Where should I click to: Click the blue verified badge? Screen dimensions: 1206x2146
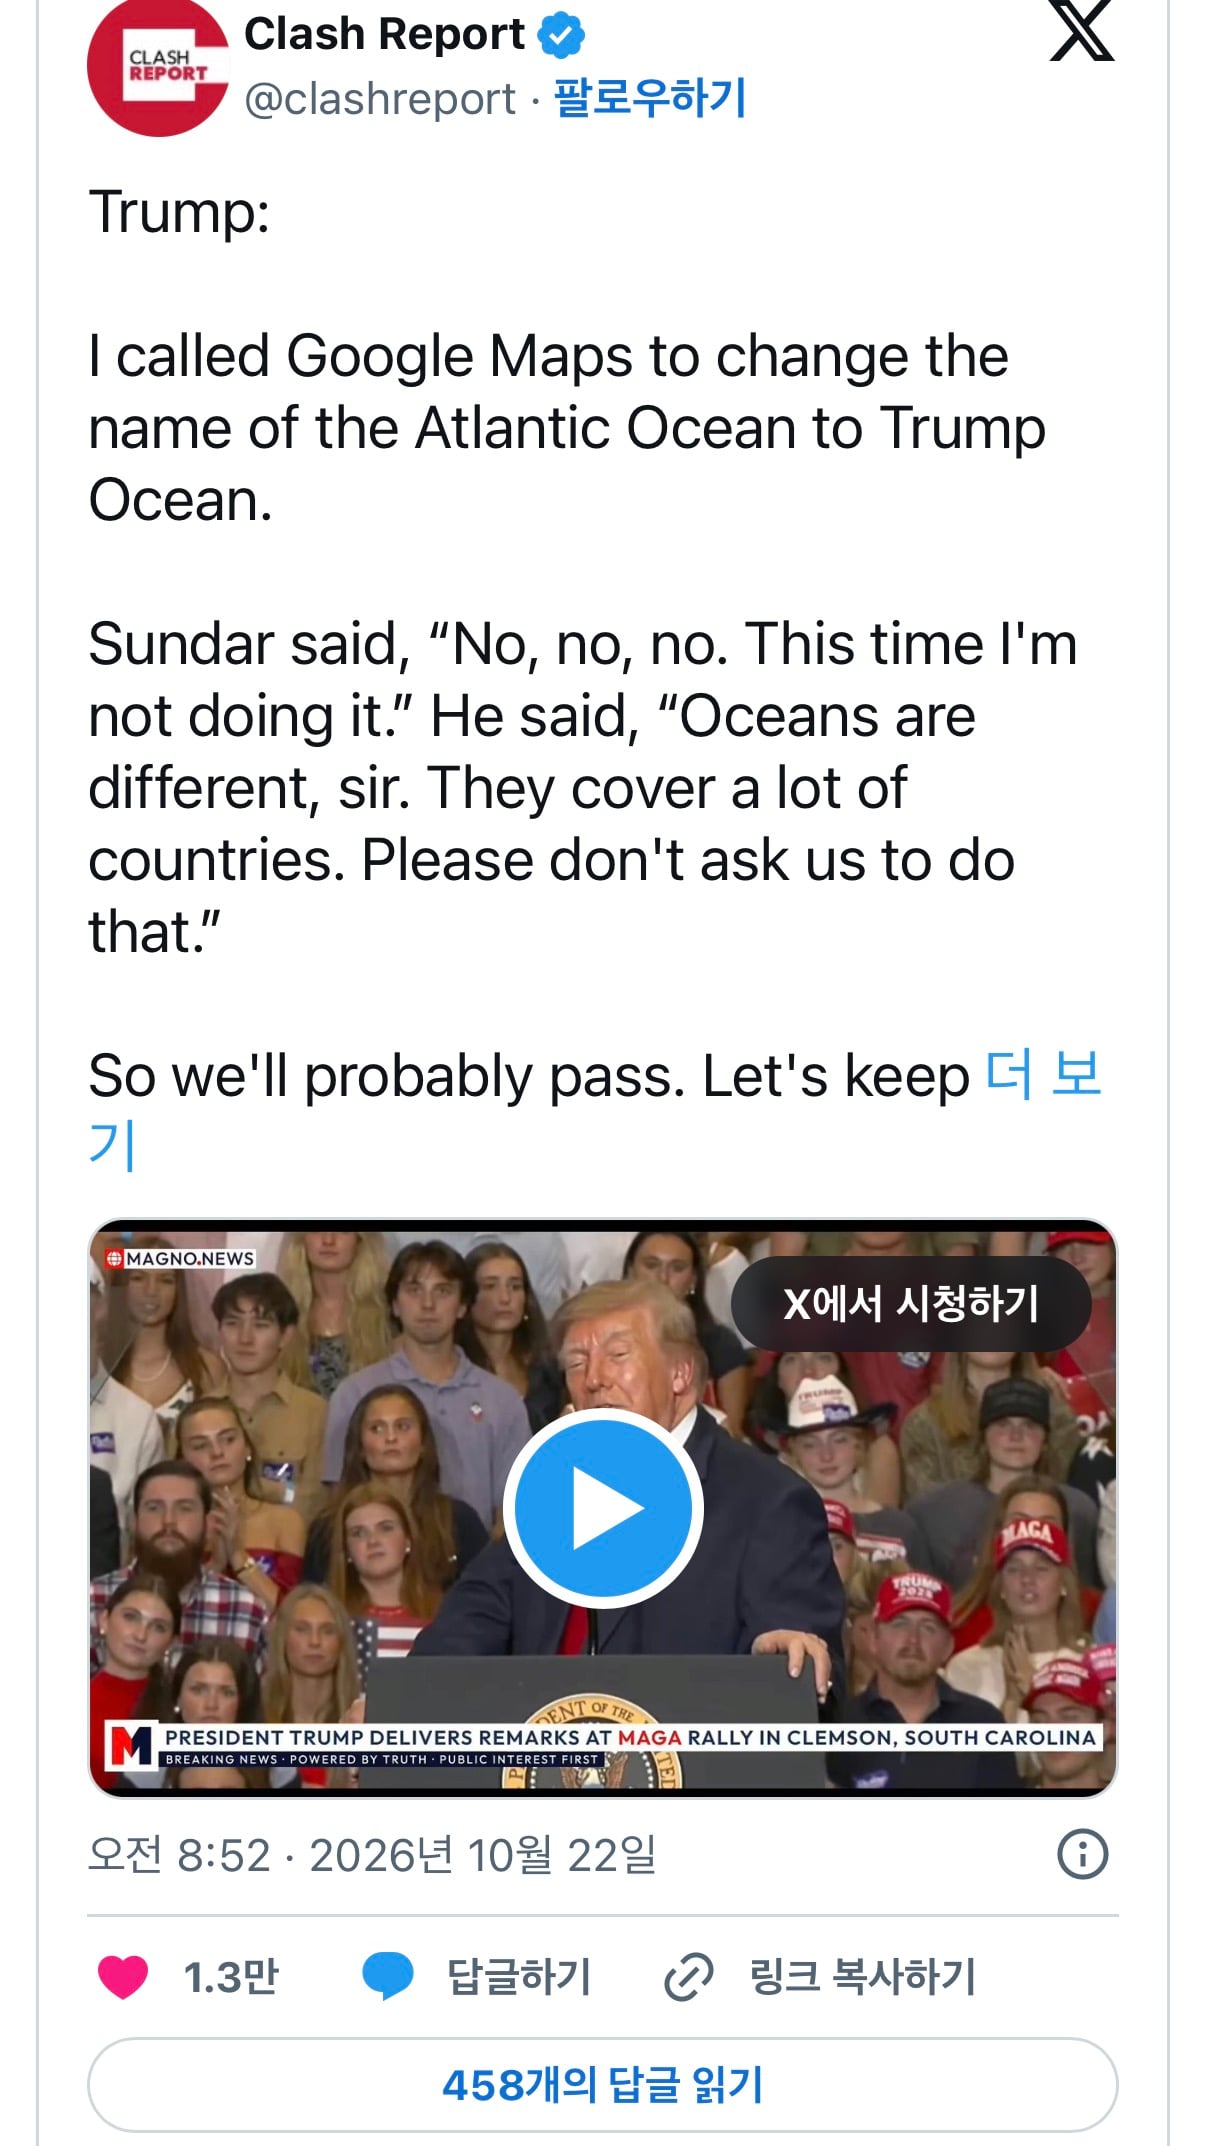pyautogui.click(x=561, y=35)
